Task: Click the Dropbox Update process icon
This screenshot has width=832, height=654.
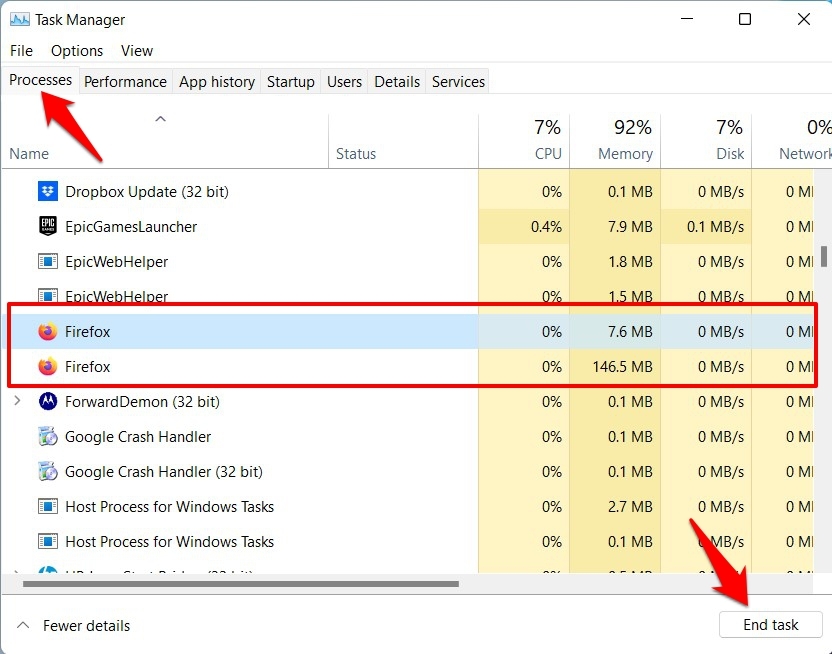Action: pyautogui.click(x=47, y=191)
